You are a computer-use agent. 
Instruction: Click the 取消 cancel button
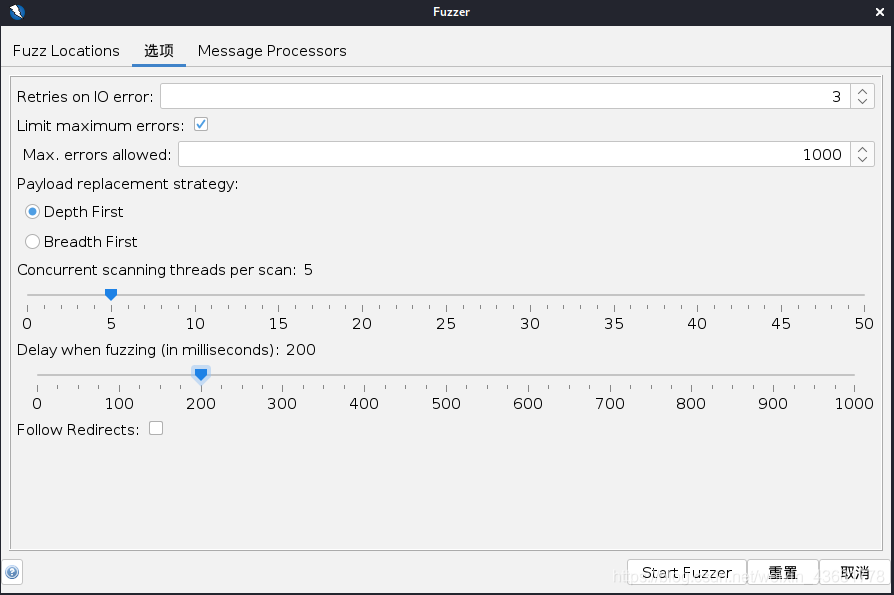point(855,572)
